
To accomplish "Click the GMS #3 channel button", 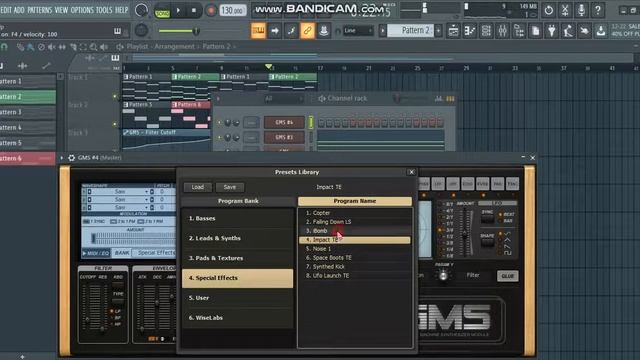I will tap(284, 137).
